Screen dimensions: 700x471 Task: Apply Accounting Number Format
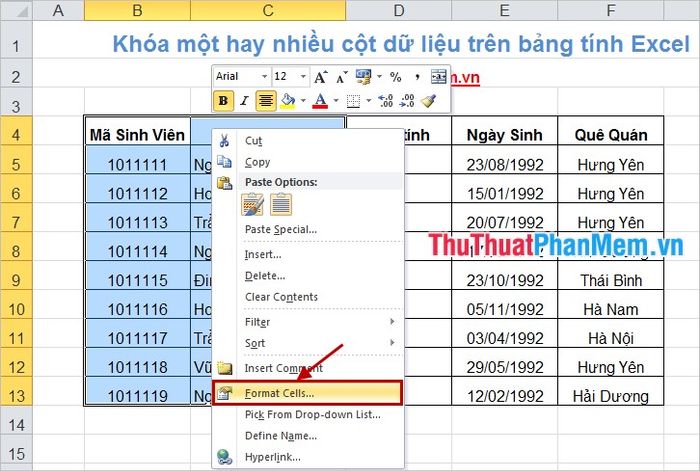click(x=363, y=77)
